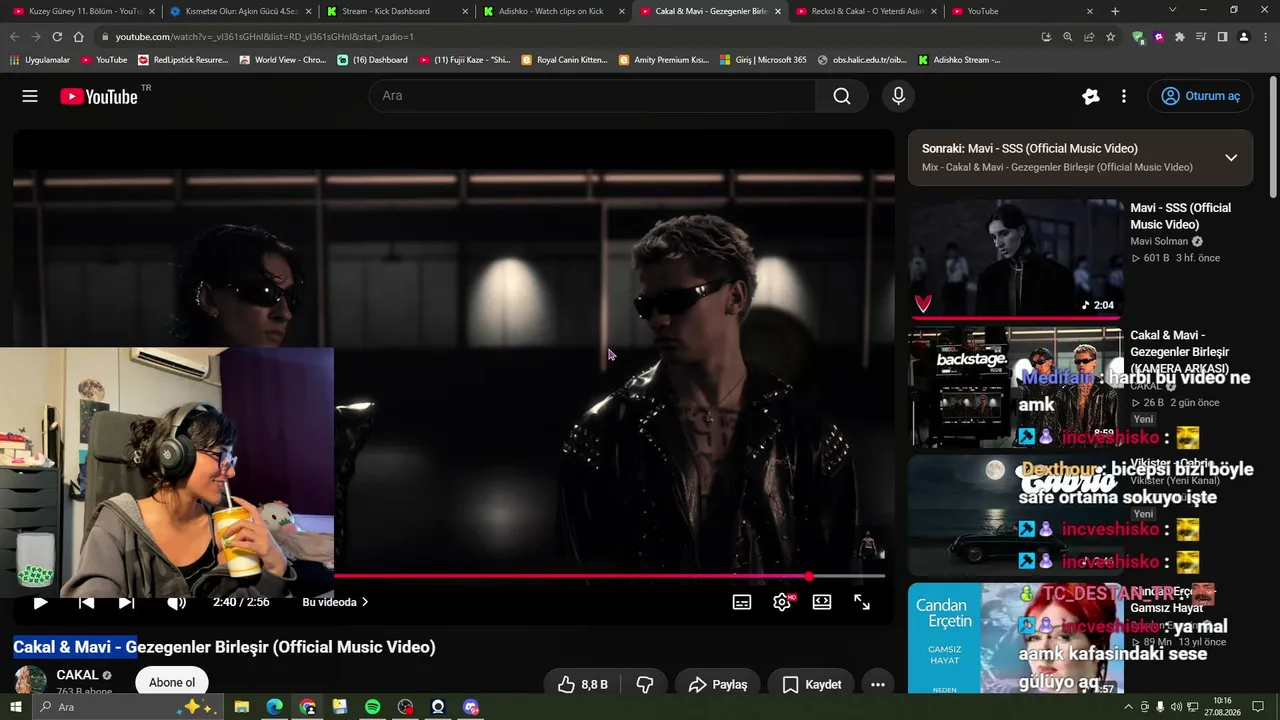Skip to the next video in playlist
Screen dimensions: 1280x720
click(126, 602)
